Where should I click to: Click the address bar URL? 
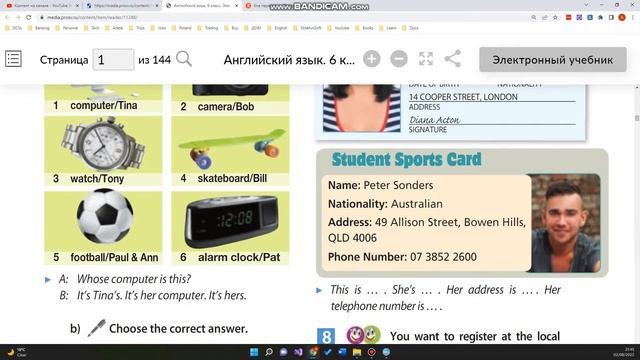[92, 18]
